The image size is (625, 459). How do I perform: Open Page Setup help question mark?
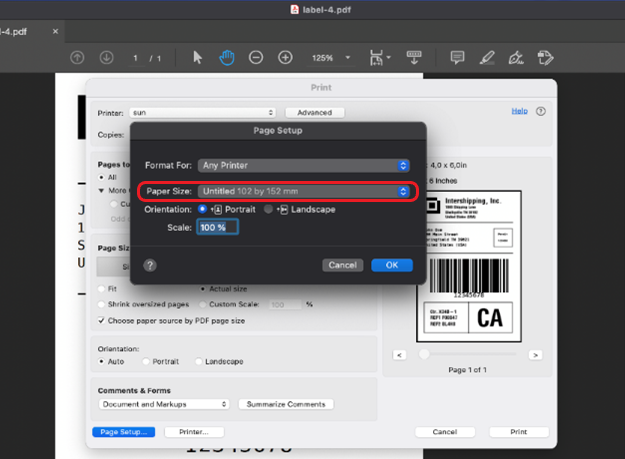150,265
